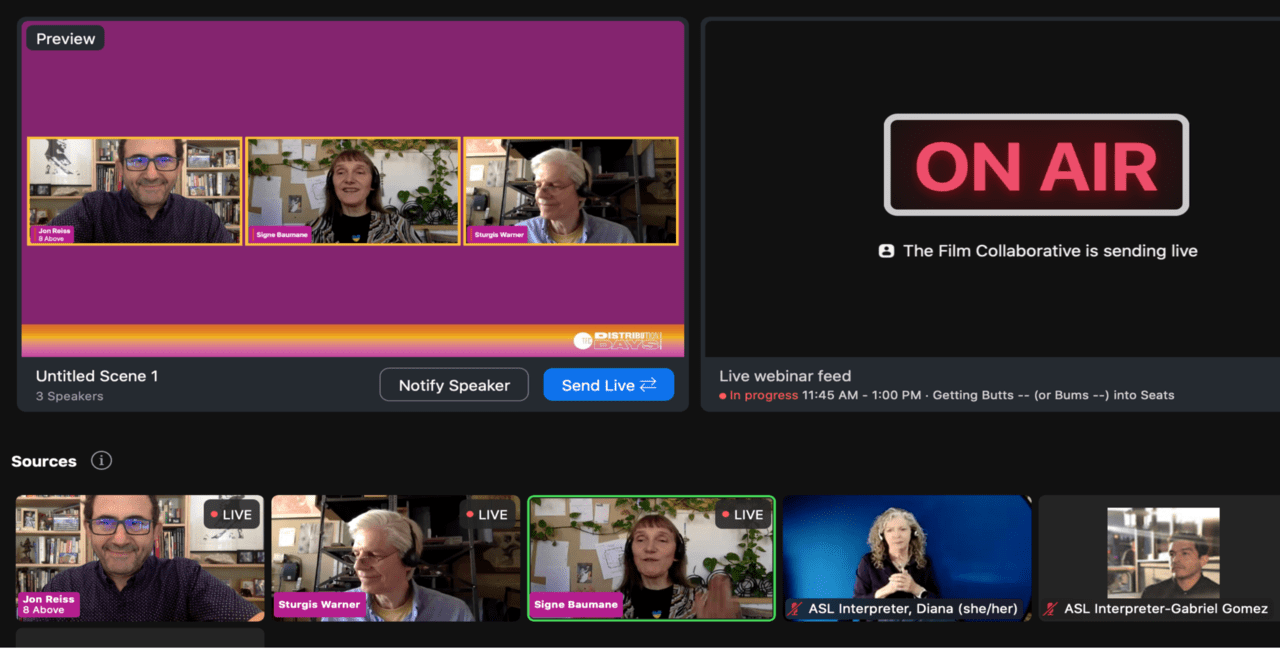Click LIVE badge on Jon Reiss source

click(x=232, y=514)
